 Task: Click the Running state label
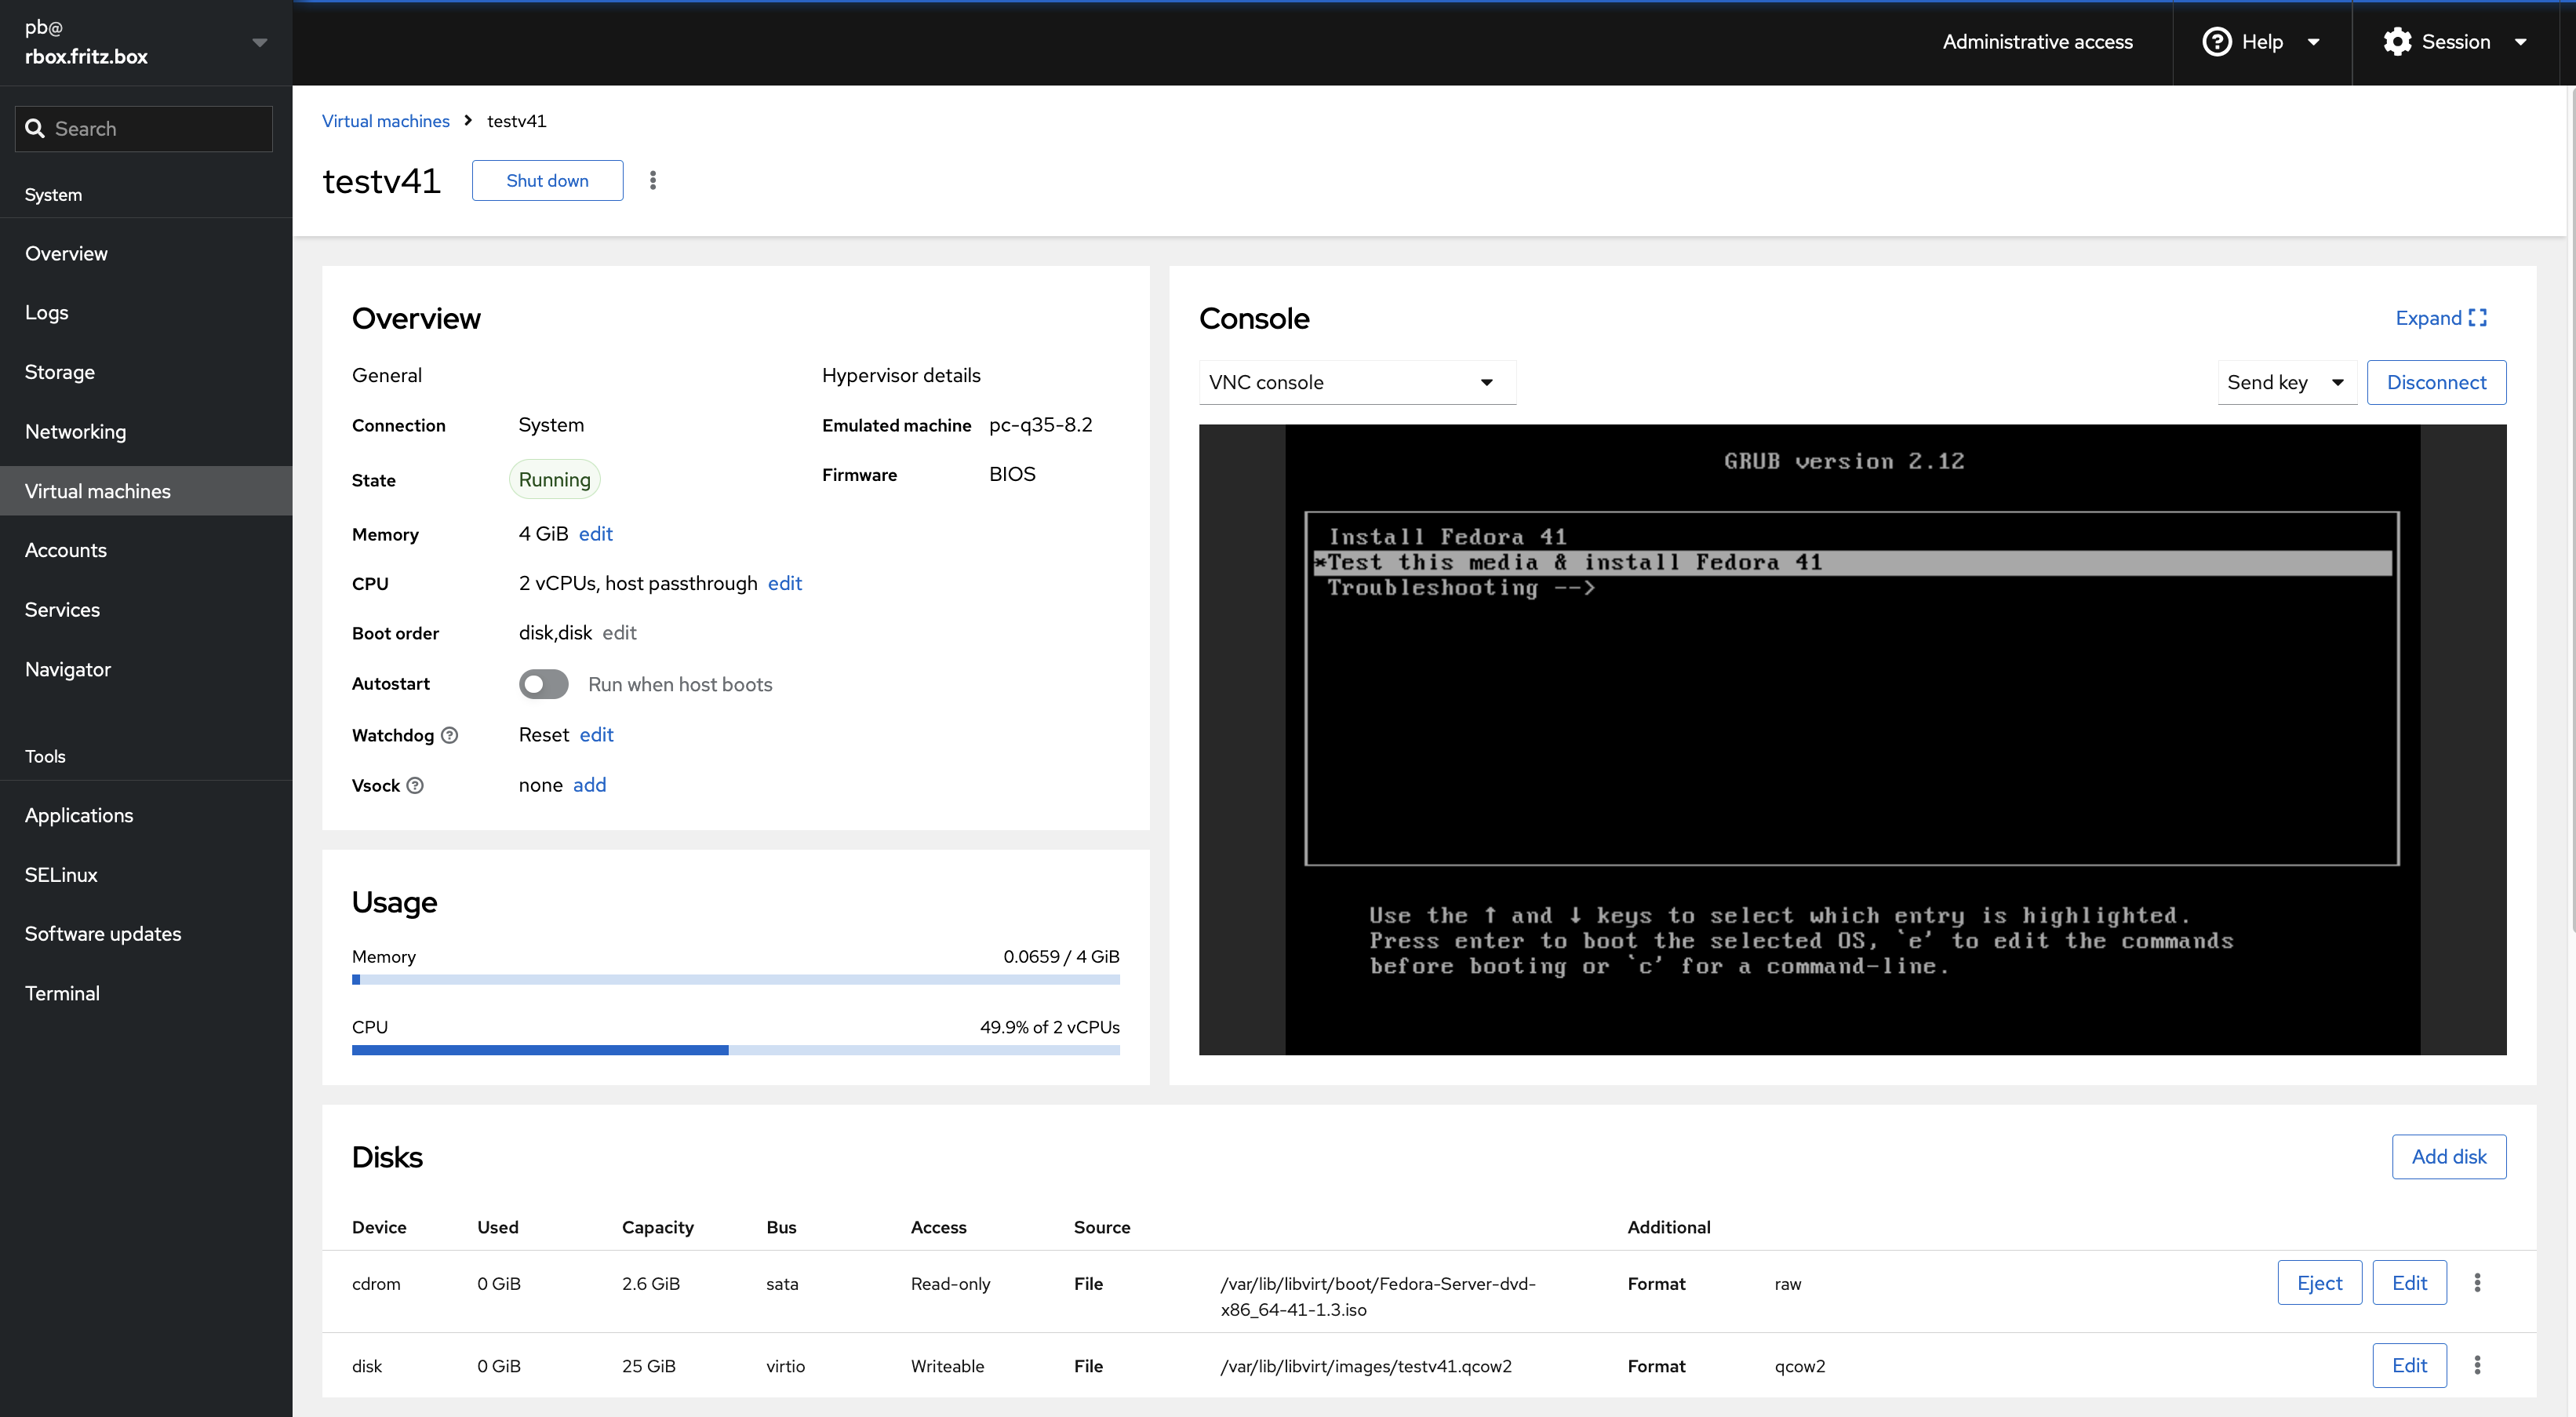click(554, 480)
